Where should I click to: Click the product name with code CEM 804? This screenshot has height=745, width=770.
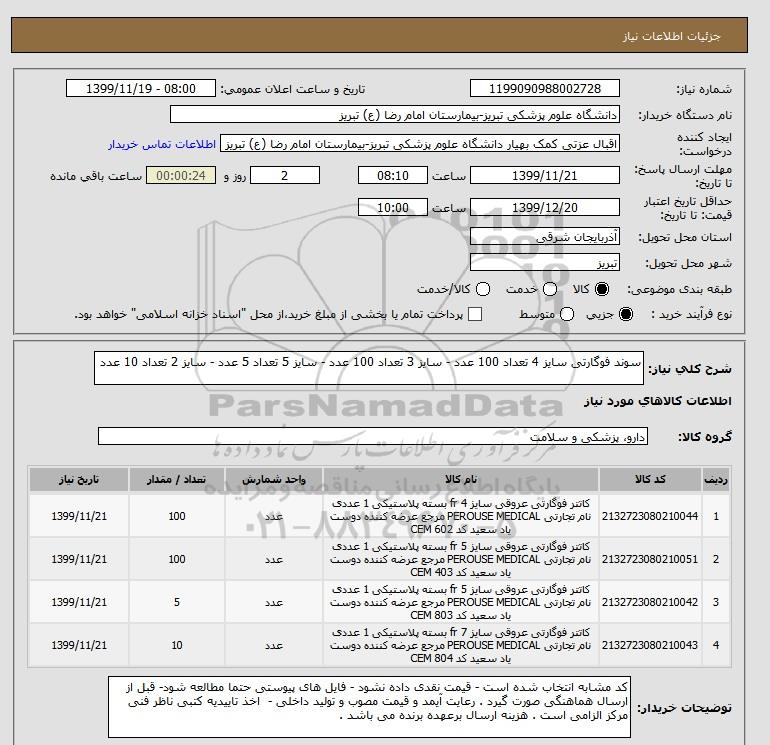[x=461, y=645]
